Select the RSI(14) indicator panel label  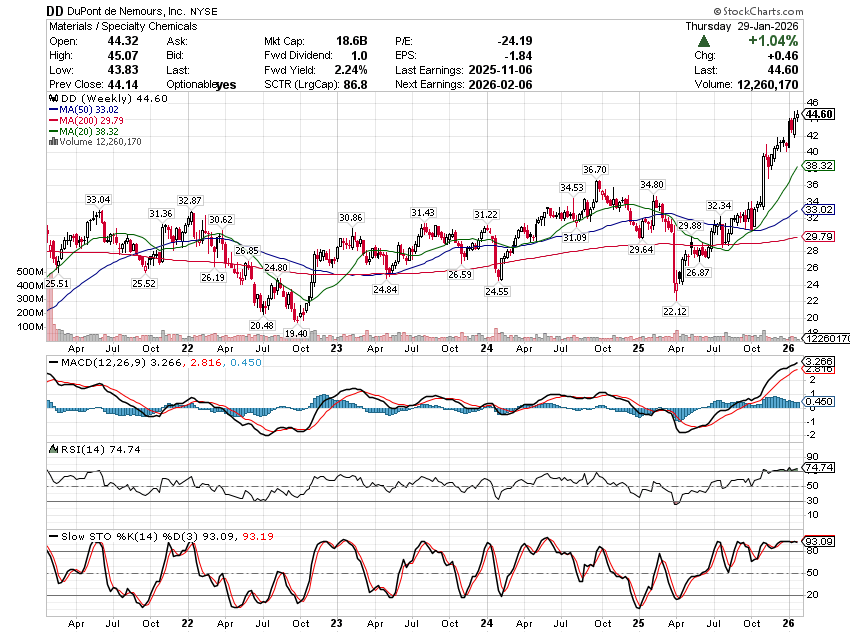(73, 450)
